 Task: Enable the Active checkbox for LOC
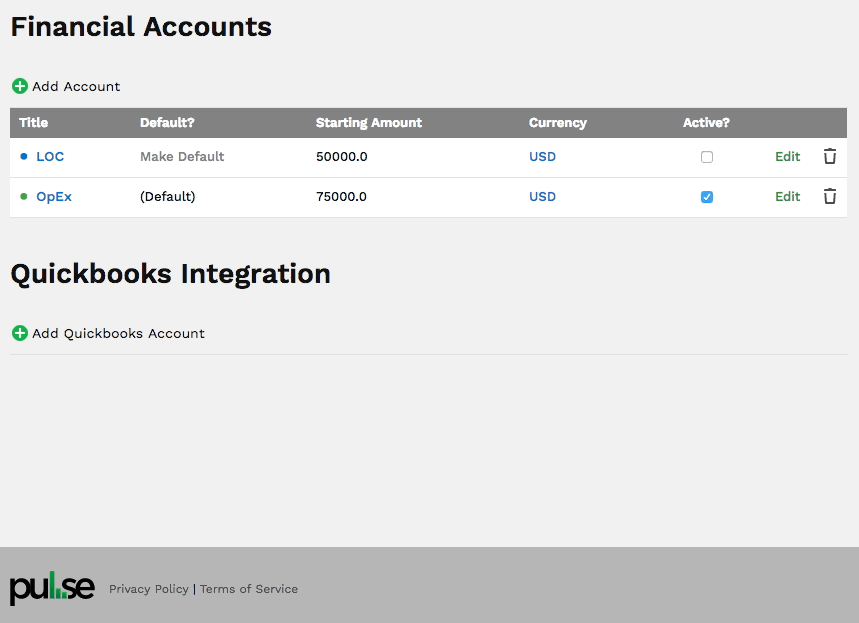coord(707,157)
